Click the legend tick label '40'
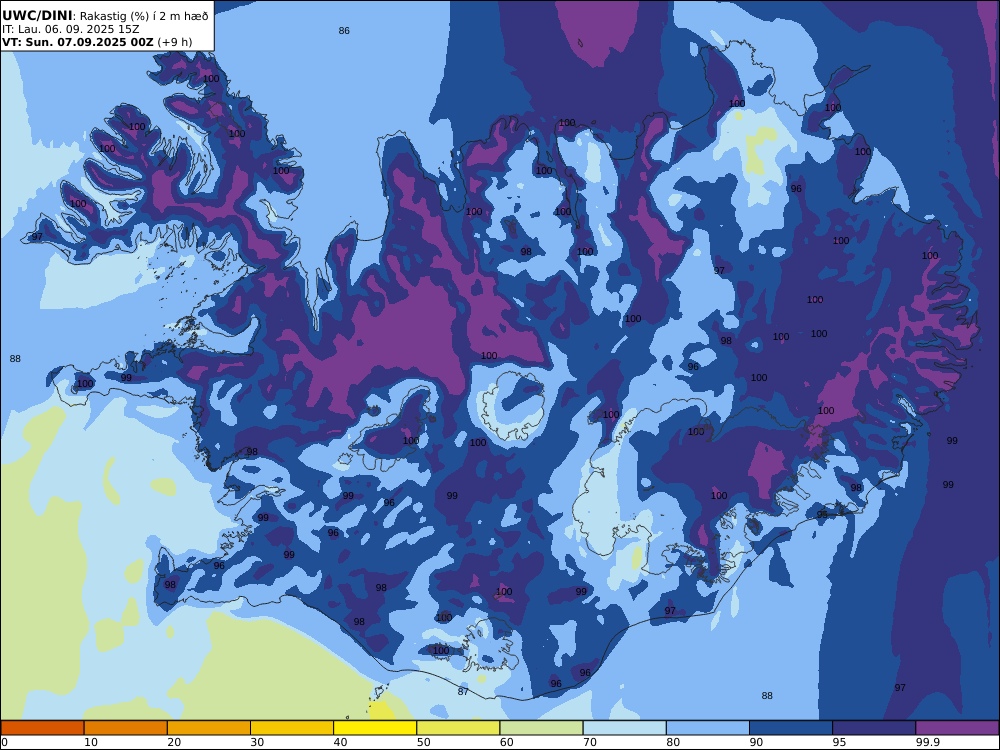The height and width of the screenshot is (750, 1000). [341, 742]
